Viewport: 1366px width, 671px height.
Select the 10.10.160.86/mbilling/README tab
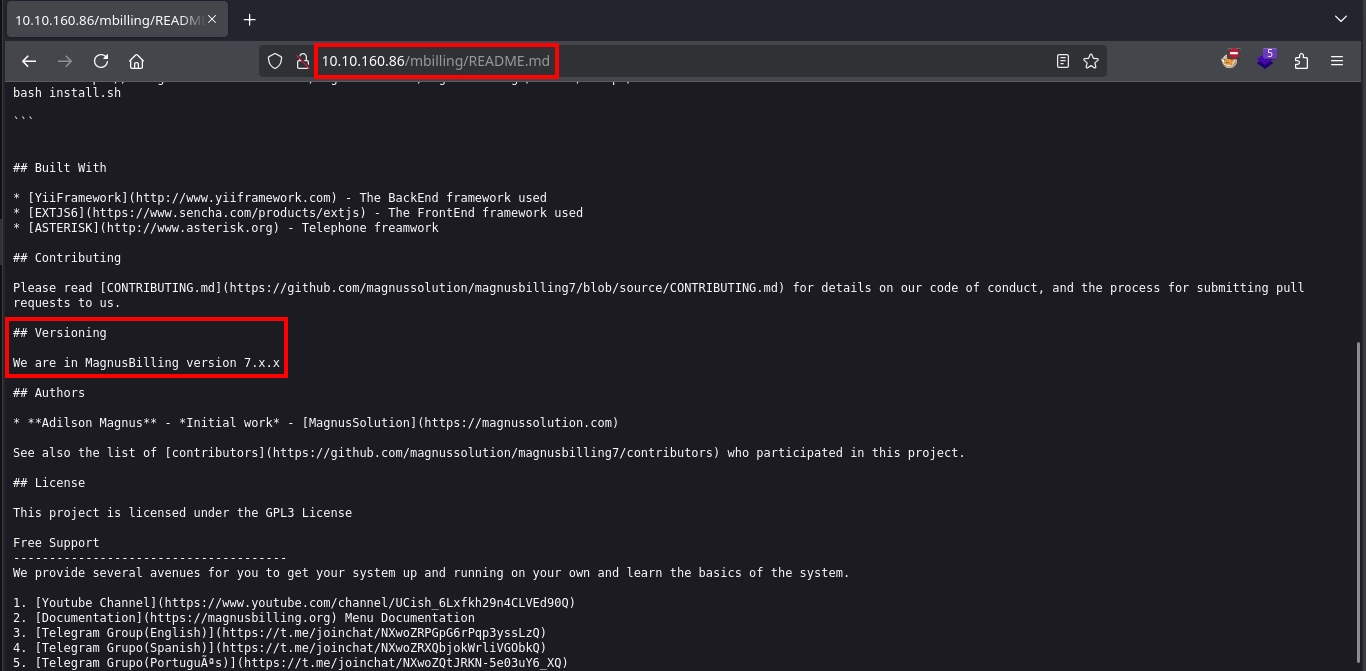[x=115, y=19]
